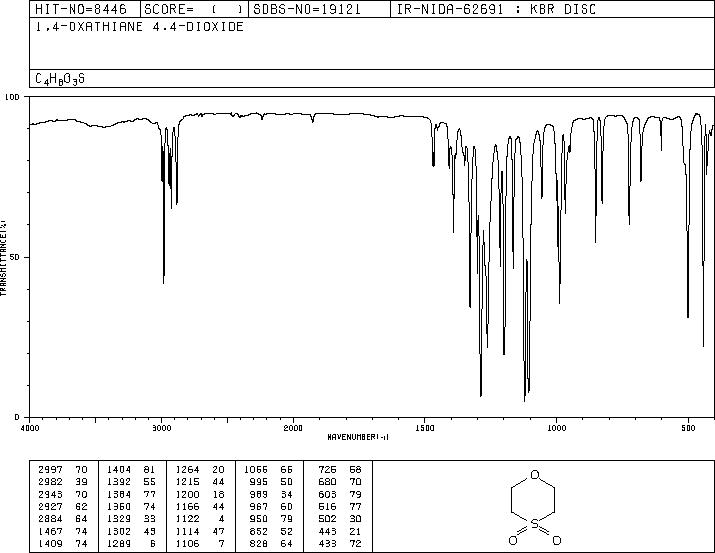This screenshot has width=715, height=553.
Task: Select peak table entry 1467
Action: pyautogui.click(x=50, y=532)
